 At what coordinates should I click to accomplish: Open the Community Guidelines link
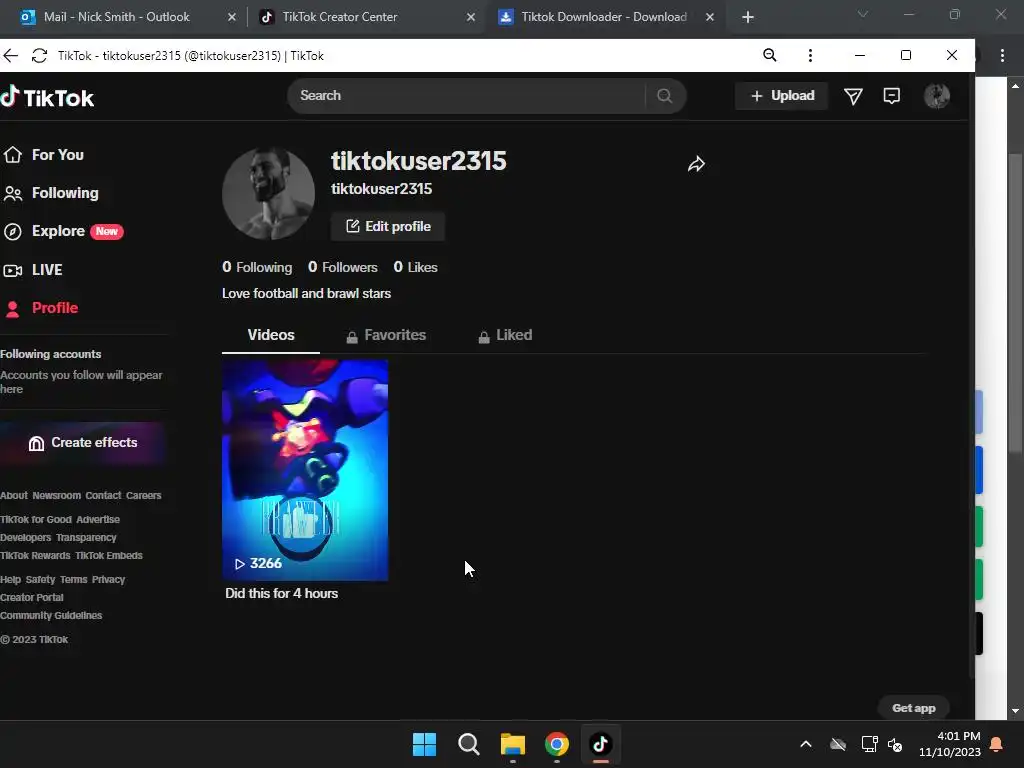[51, 616]
